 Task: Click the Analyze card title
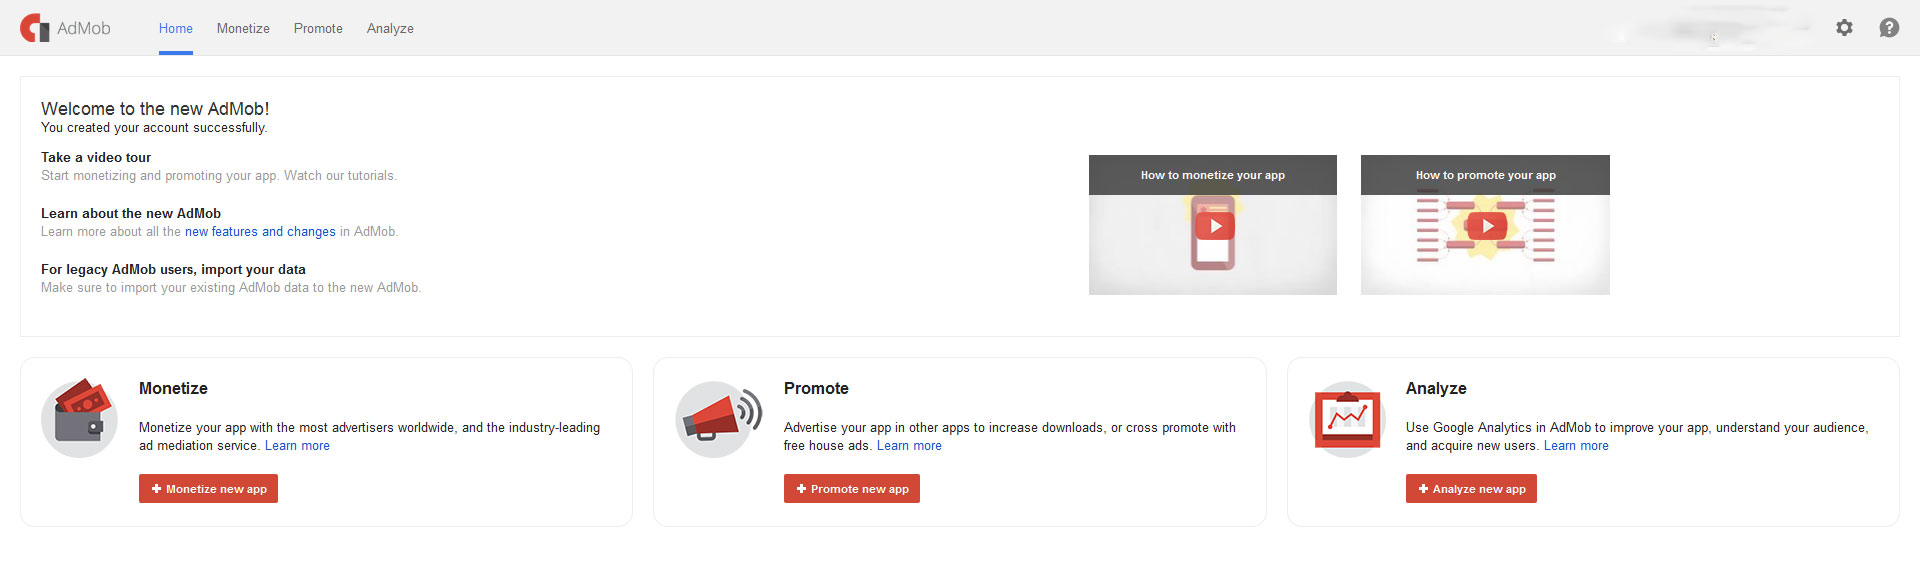point(1436,389)
